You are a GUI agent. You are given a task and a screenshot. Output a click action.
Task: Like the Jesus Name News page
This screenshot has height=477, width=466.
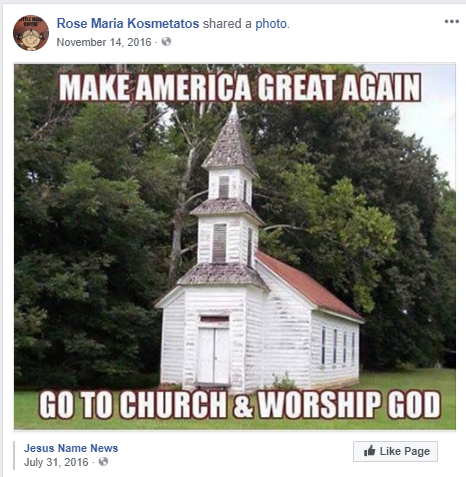[395, 451]
